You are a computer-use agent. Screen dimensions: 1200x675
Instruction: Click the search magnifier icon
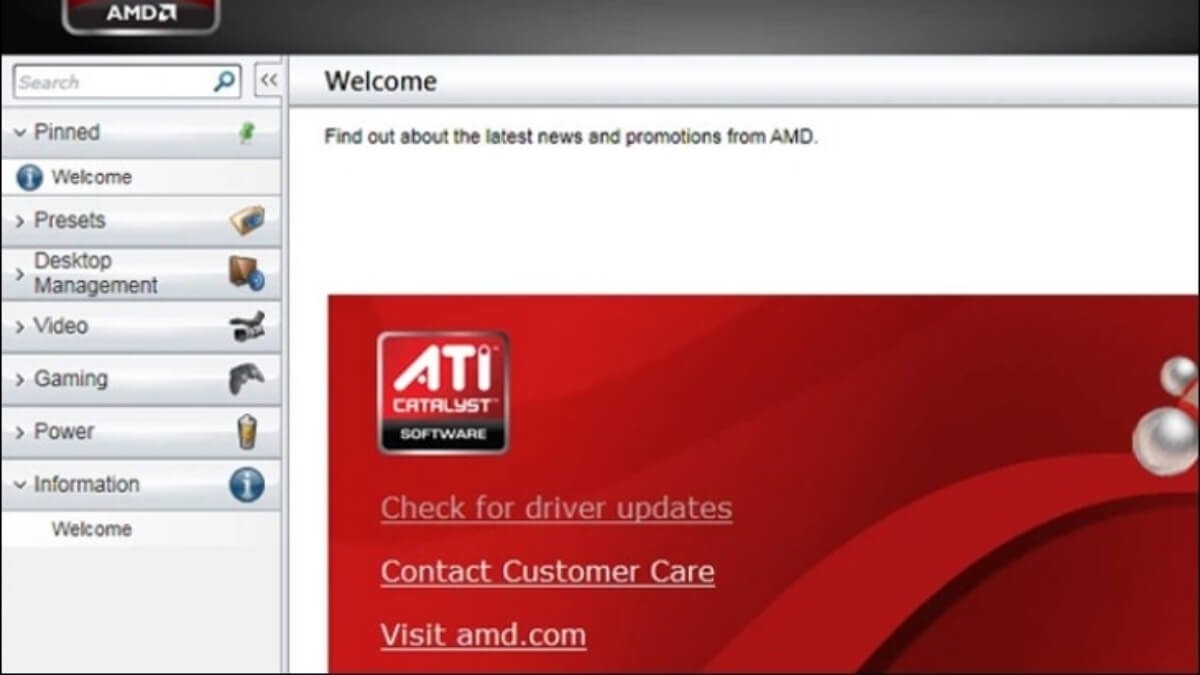point(225,82)
